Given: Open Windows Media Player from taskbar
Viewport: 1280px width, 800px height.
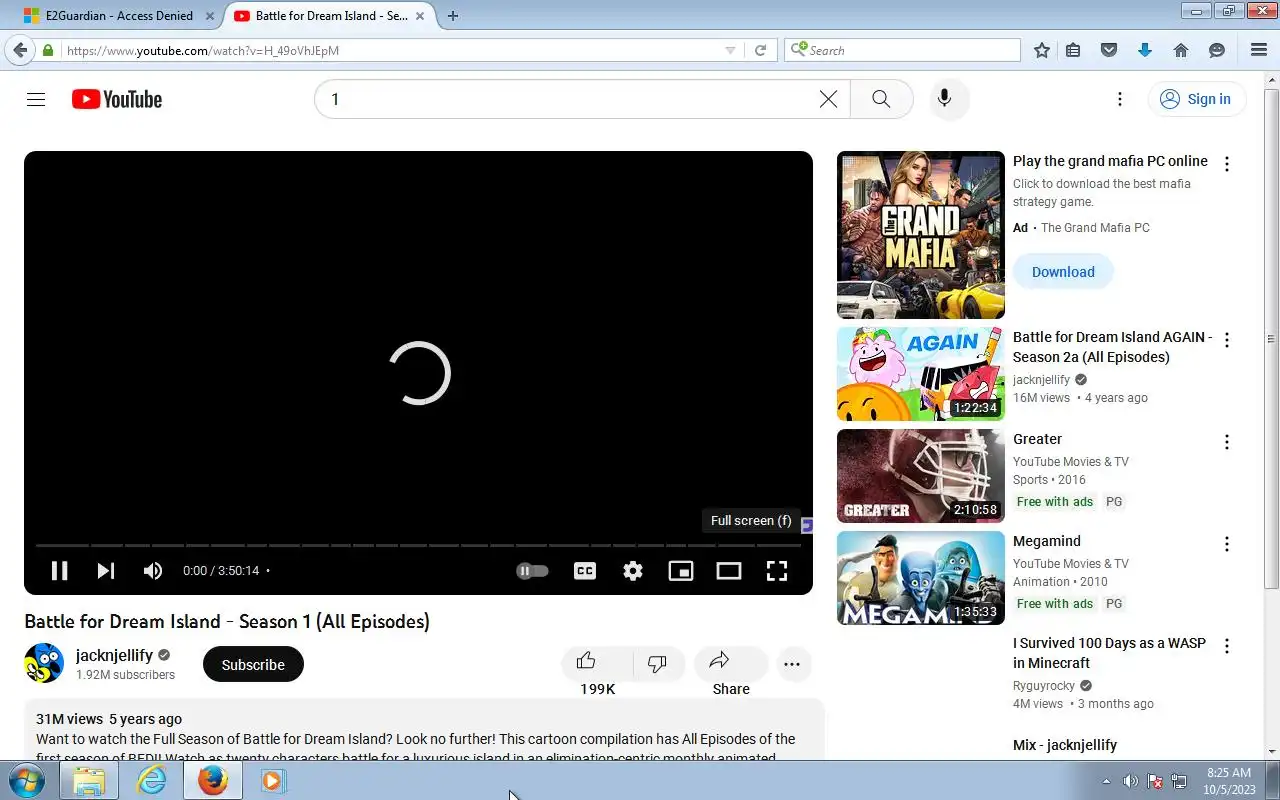Looking at the screenshot, I should [x=272, y=780].
